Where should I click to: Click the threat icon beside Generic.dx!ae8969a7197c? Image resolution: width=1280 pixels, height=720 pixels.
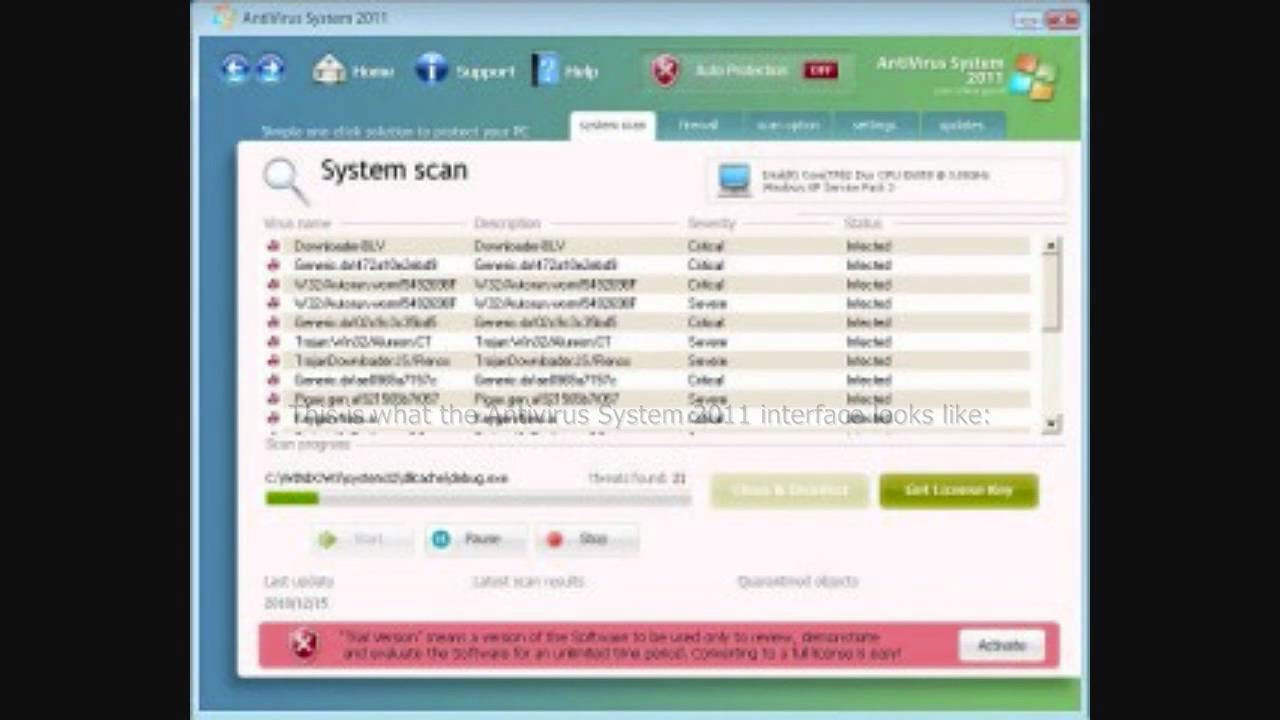[273, 380]
